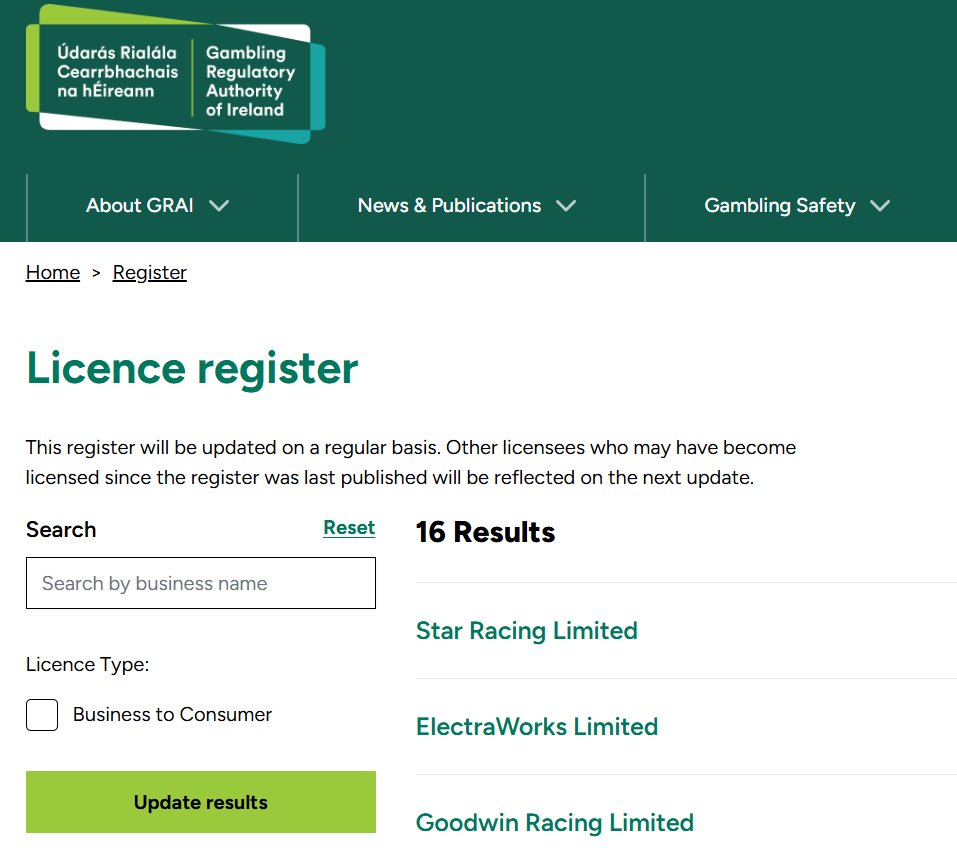Open the Star Racing Limited entry
Viewport: 957px width, 853px height.
point(527,630)
